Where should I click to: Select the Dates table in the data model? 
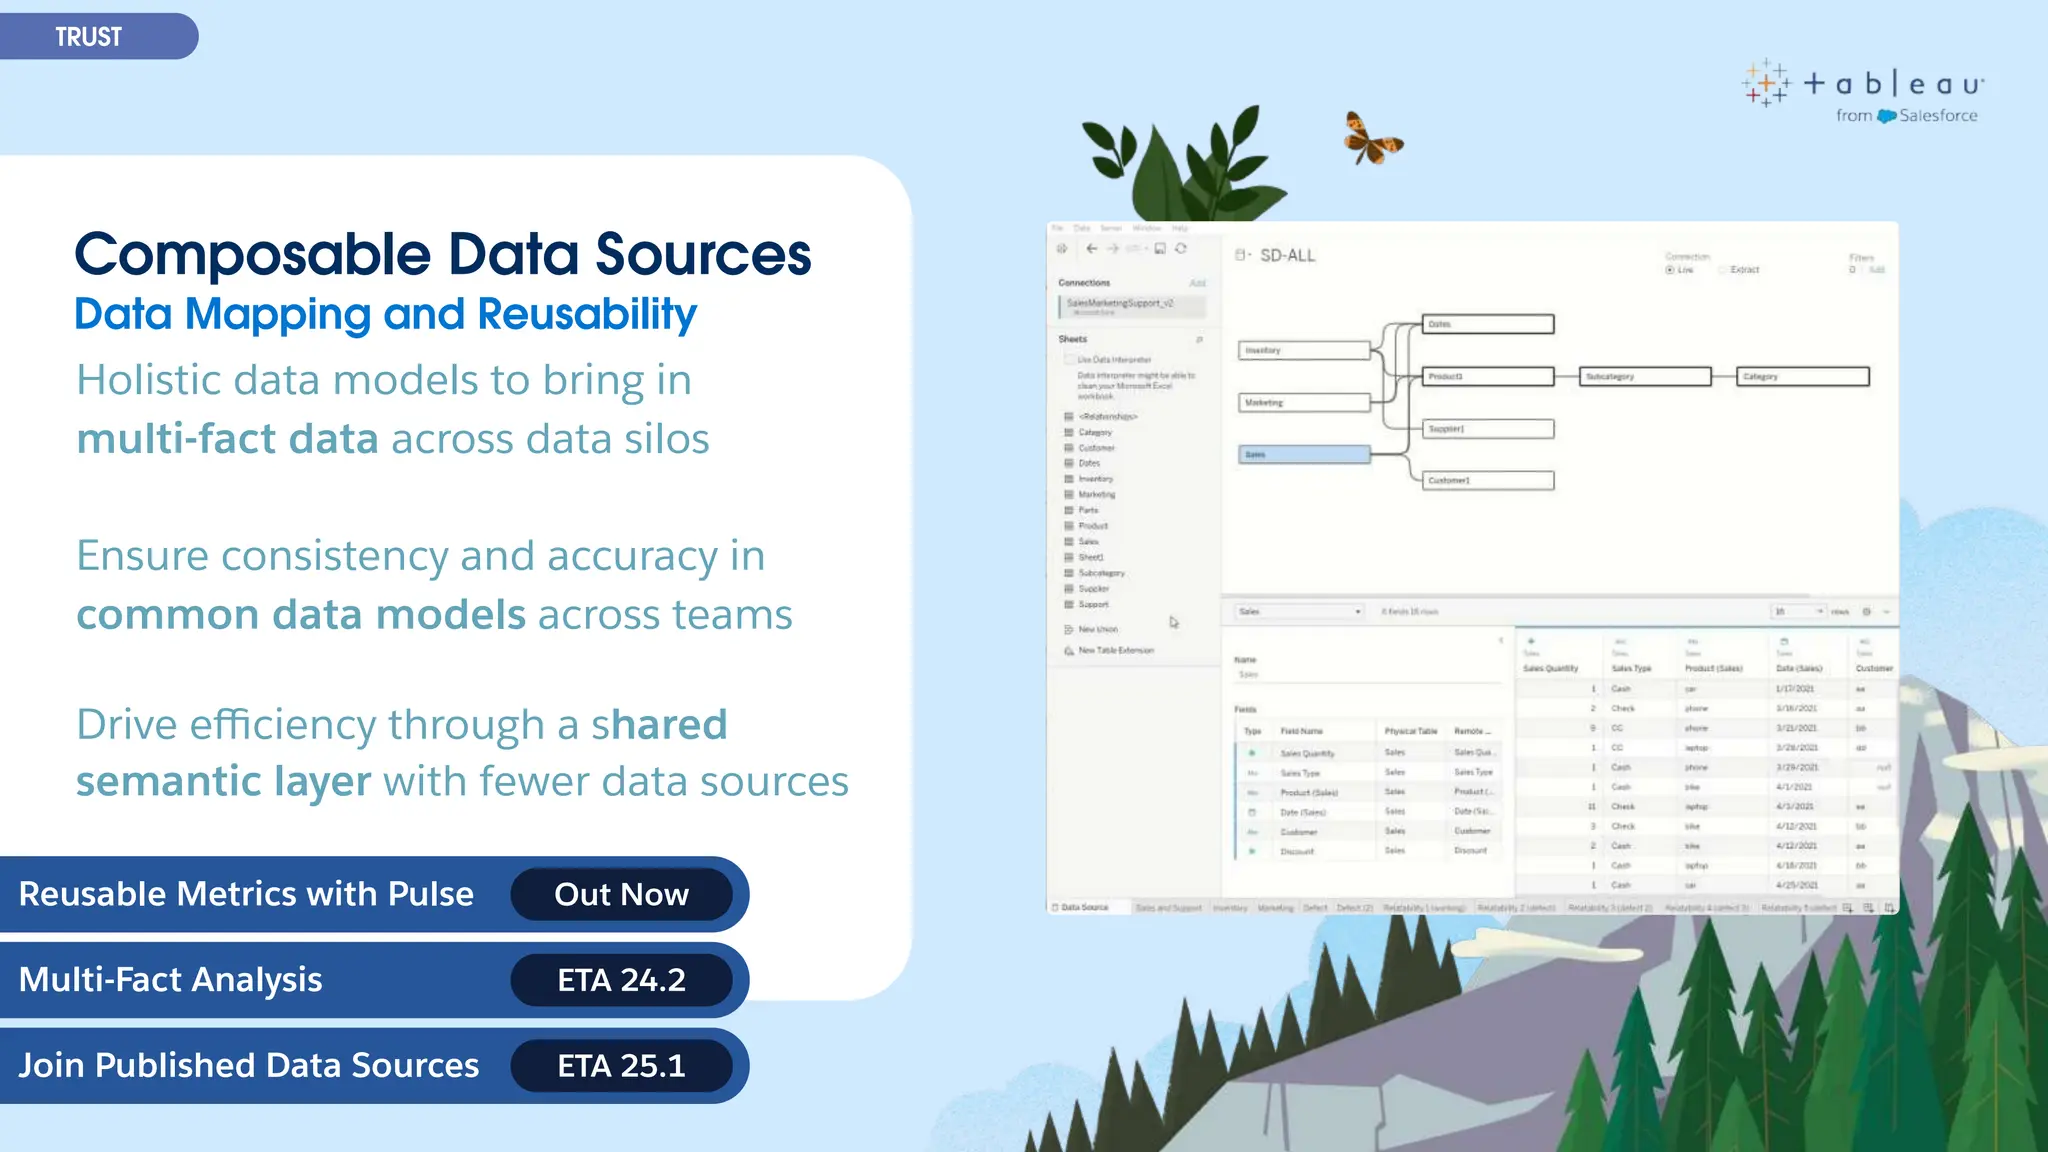1488,324
